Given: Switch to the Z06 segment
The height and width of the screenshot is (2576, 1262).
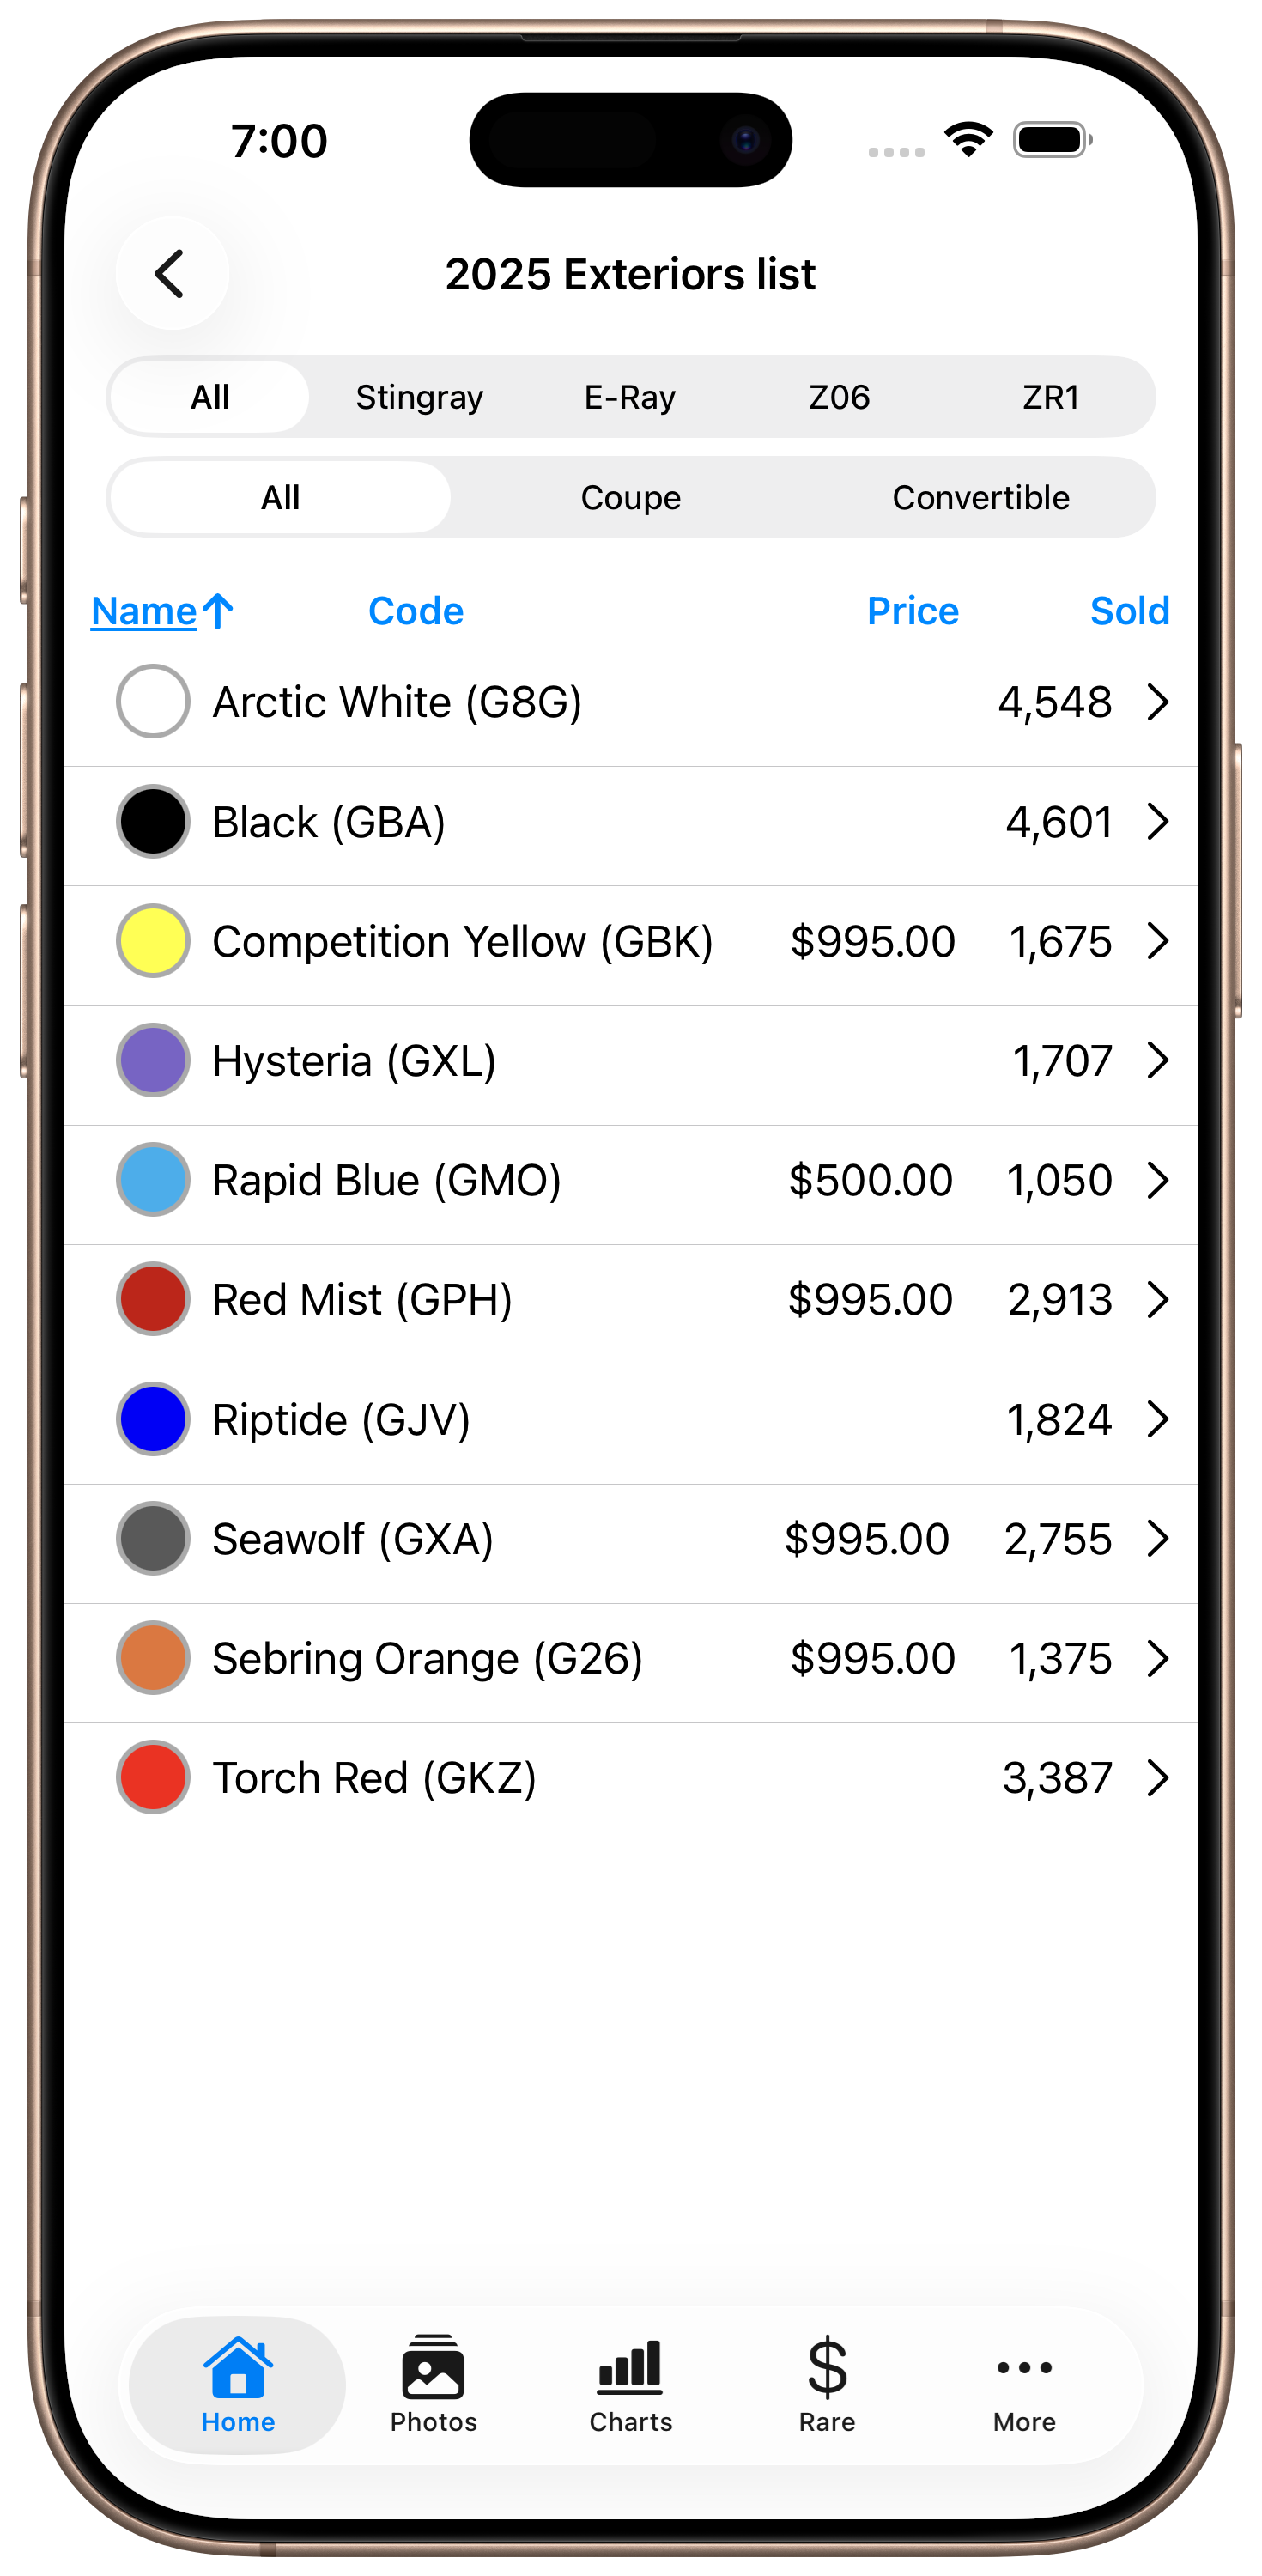Looking at the screenshot, I should click(839, 397).
